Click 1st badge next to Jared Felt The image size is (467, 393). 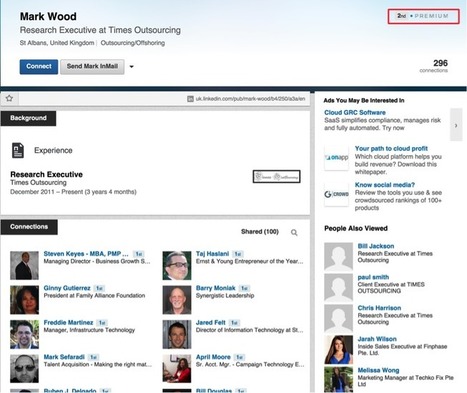point(234,323)
